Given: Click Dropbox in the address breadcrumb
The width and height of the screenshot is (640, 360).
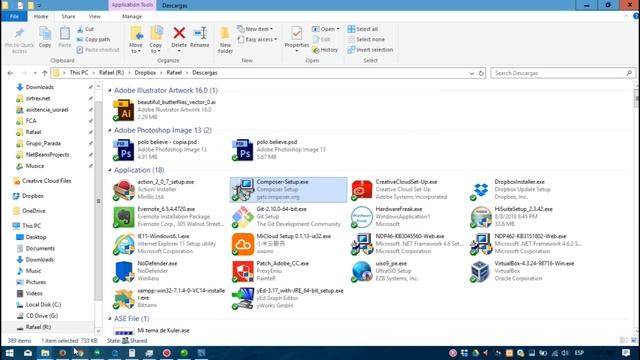Looking at the screenshot, I should tap(145, 73).
